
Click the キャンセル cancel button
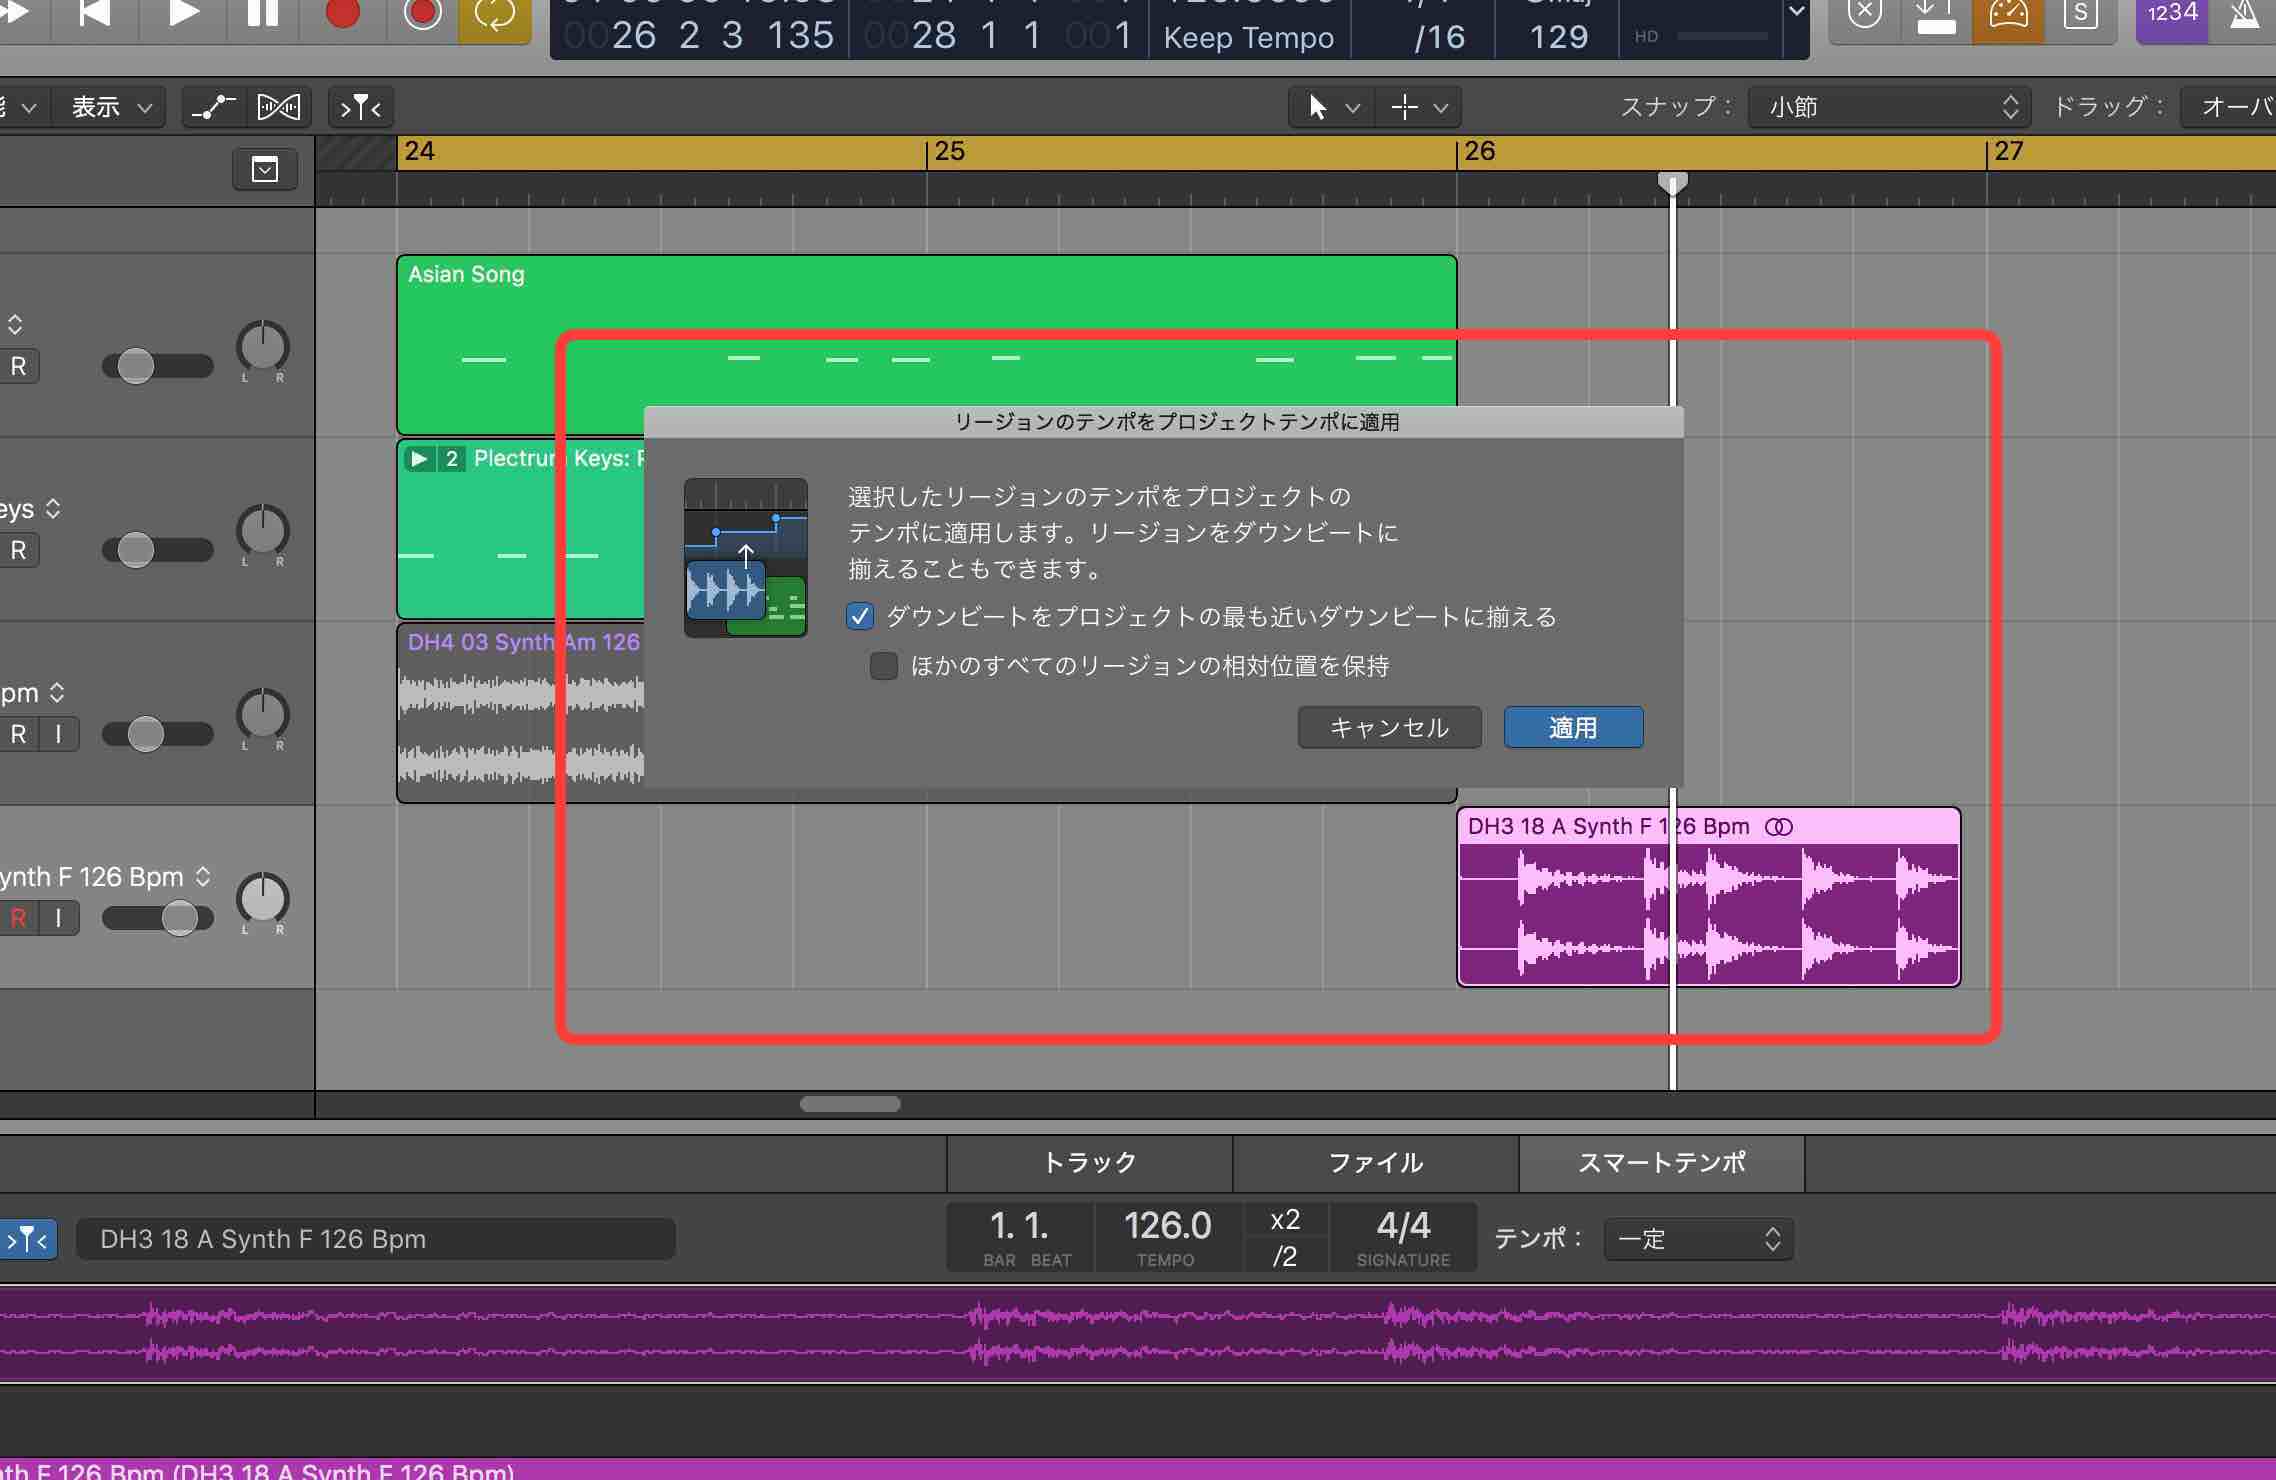click(x=1389, y=728)
